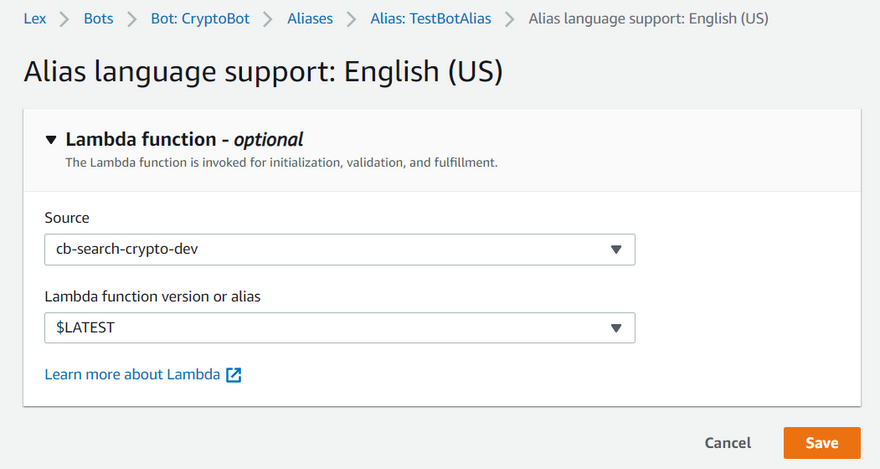Image resolution: width=880 pixels, height=469 pixels.
Task: Click the Source field label
Action: pos(67,217)
